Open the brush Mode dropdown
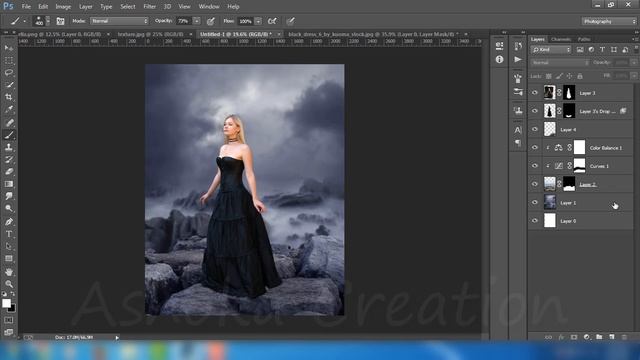 pos(119,21)
